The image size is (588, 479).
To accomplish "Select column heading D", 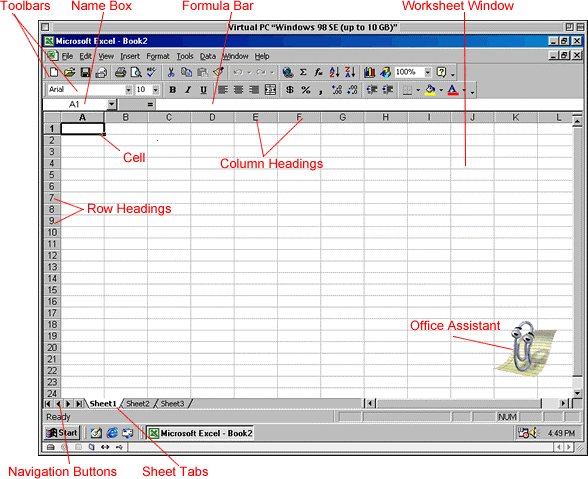I will [212, 117].
